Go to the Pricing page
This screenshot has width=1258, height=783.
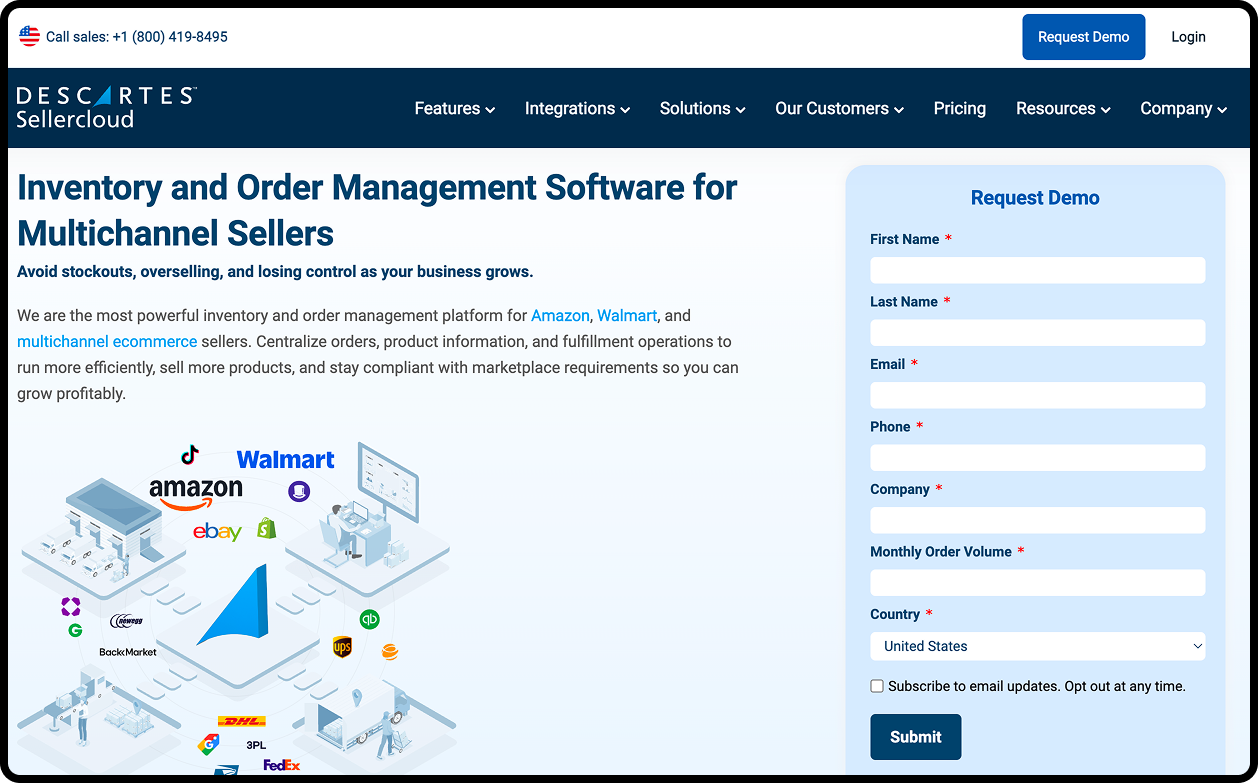click(960, 108)
